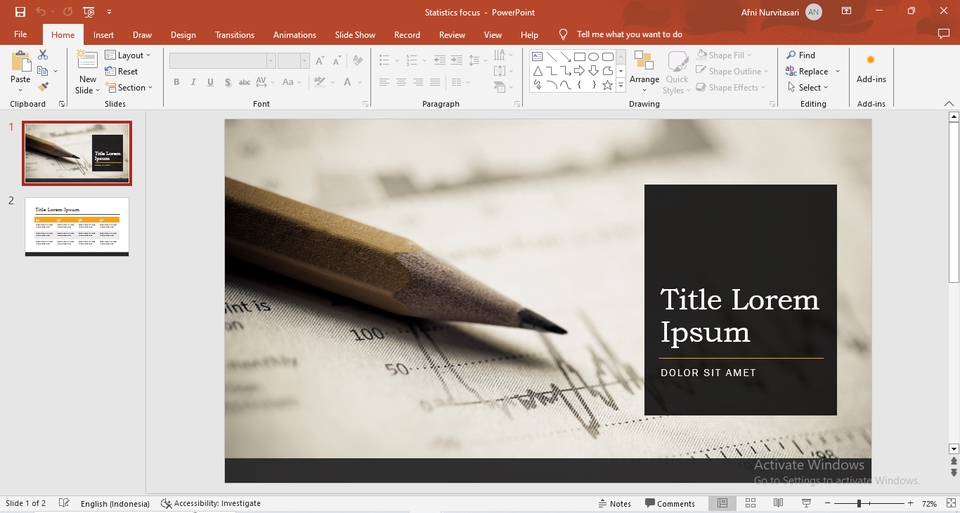The width and height of the screenshot is (960, 513).
Task: Open the Quick Styles gallery
Action: [x=677, y=72]
